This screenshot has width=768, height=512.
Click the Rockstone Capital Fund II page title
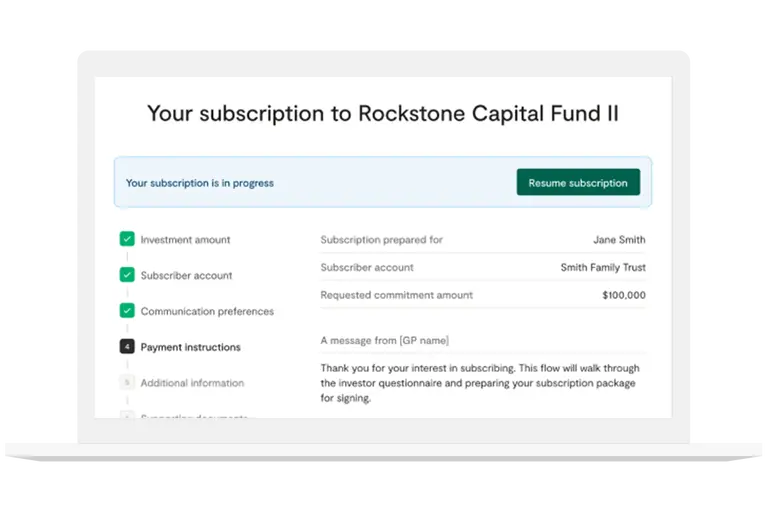point(383,113)
